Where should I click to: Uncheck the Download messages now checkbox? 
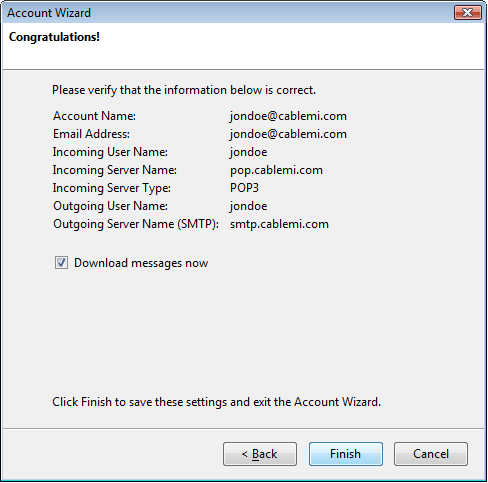(x=61, y=263)
